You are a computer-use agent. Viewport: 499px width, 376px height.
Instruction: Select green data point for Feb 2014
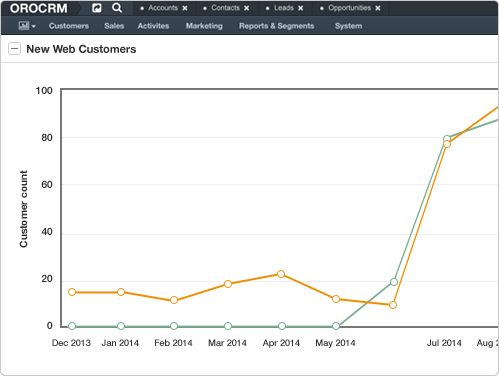point(174,326)
